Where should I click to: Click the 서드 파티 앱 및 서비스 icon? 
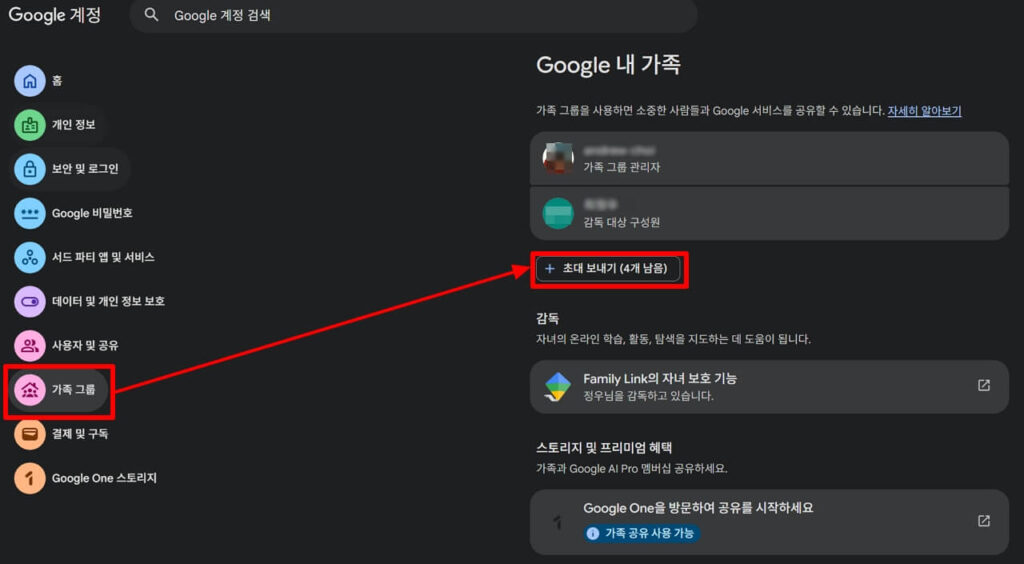29,257
